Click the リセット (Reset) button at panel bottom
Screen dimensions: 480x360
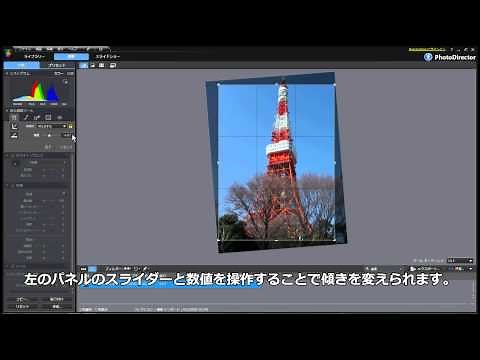pyautogui.click(x=22, y=306)
